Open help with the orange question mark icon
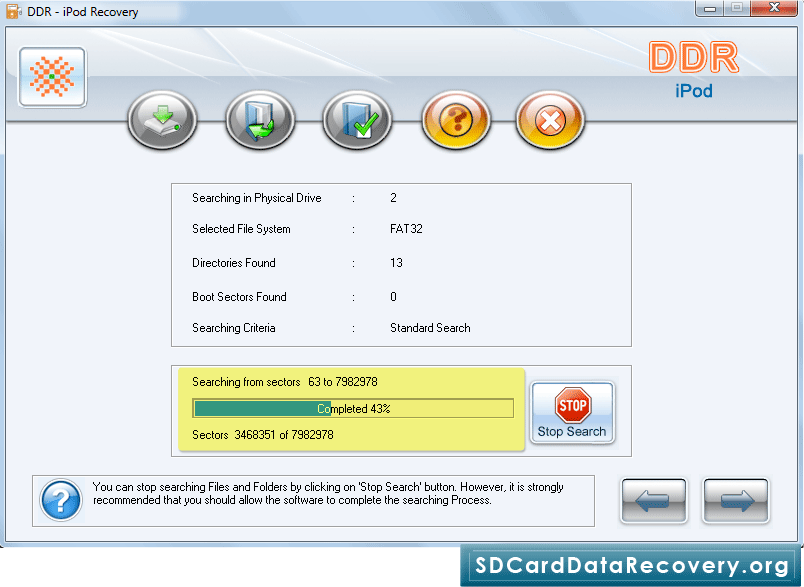Viewport: 804px width, 587px height. [x=456, y=120]
